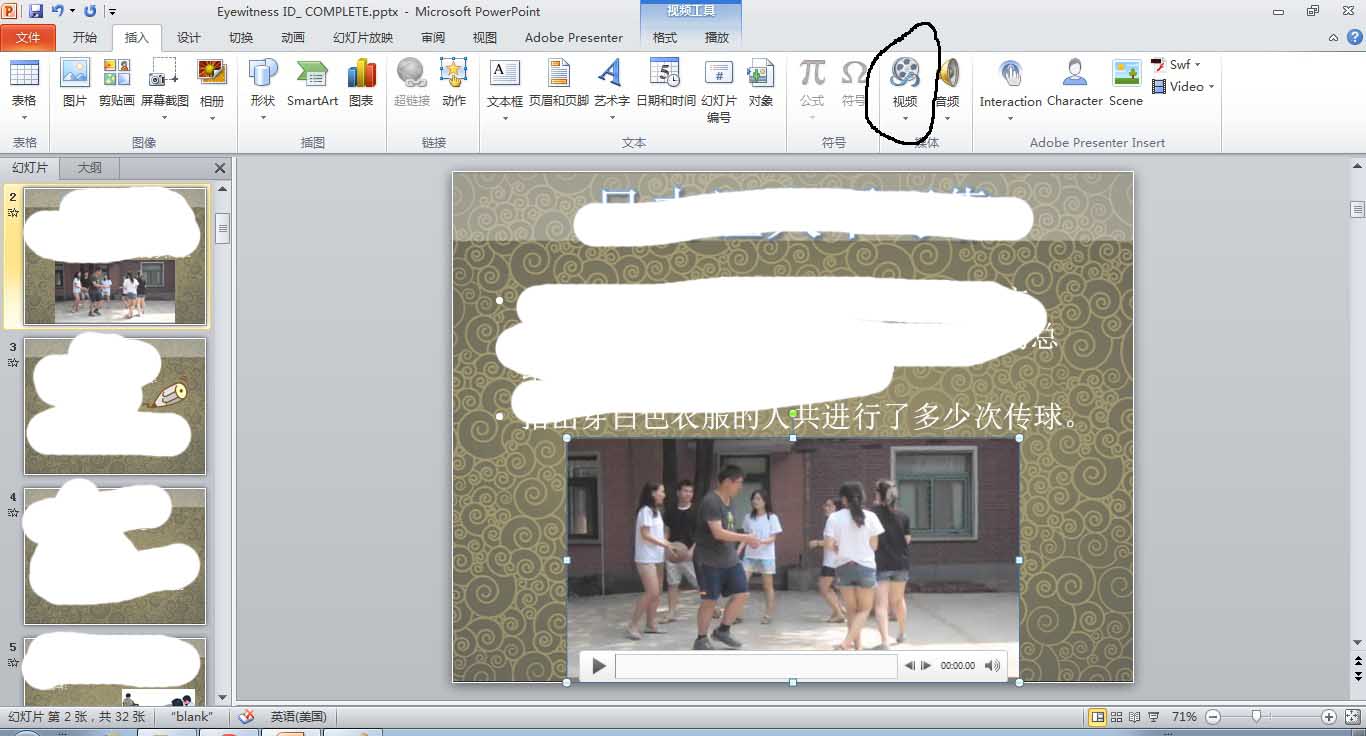
Task: Switch to the Transitions (切换) tab
Action: coord(241,38)
